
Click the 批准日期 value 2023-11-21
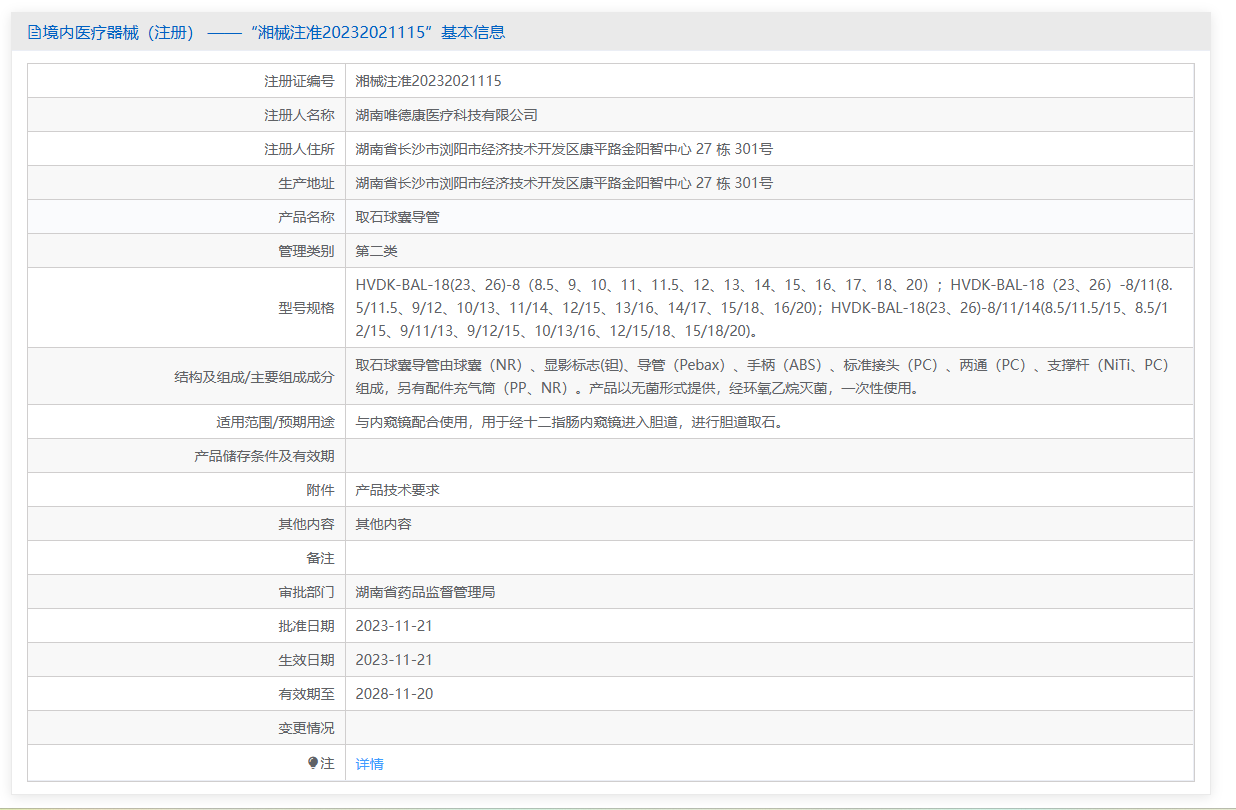(x=394, y=626)
